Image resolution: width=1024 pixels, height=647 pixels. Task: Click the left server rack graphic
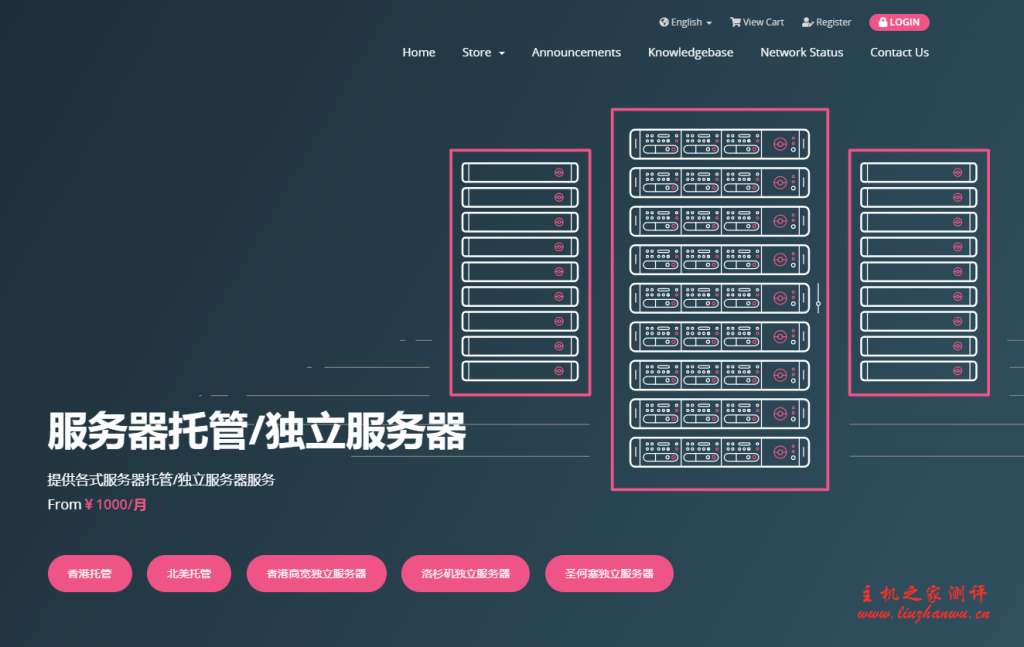[519, 273]
